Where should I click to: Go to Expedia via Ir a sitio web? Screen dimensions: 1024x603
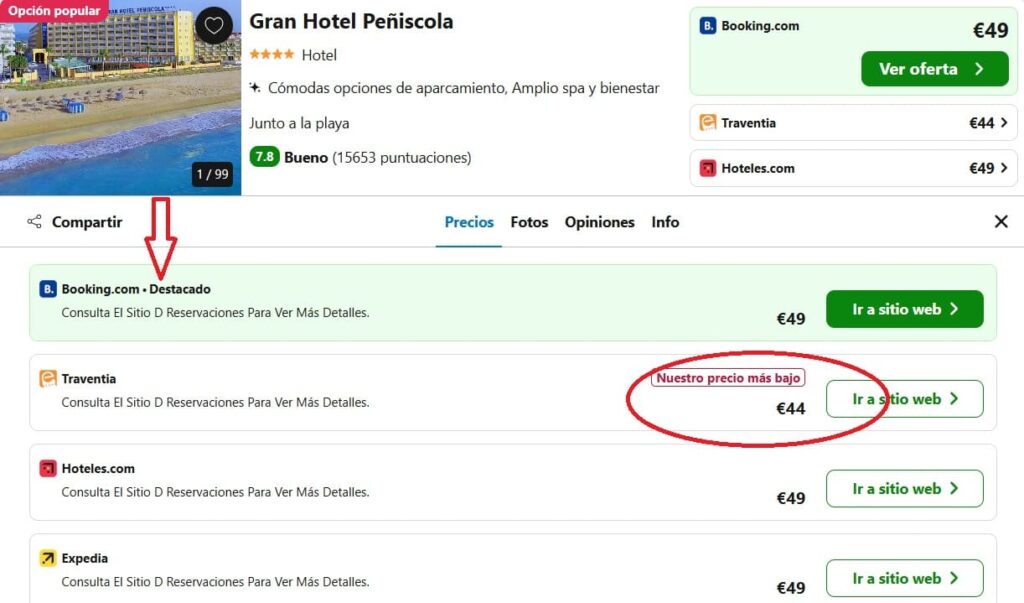click(904, 578)
